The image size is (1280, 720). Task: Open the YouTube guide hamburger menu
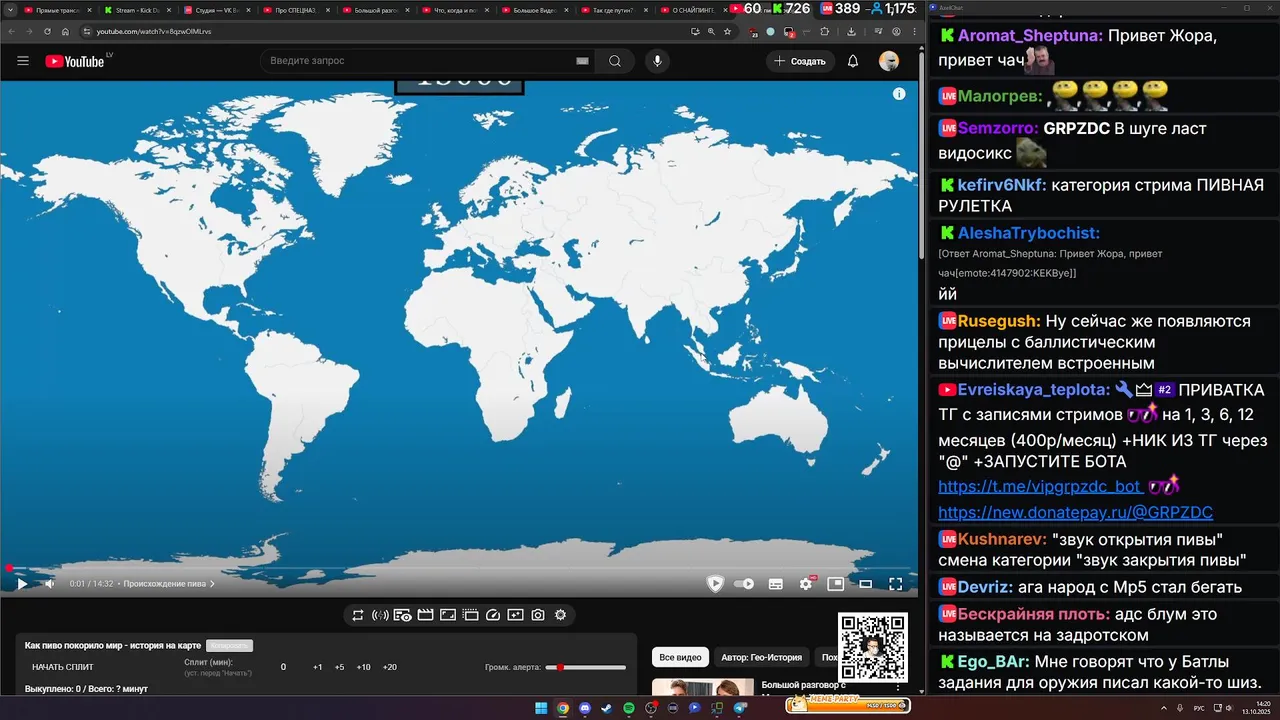[23, 61]
